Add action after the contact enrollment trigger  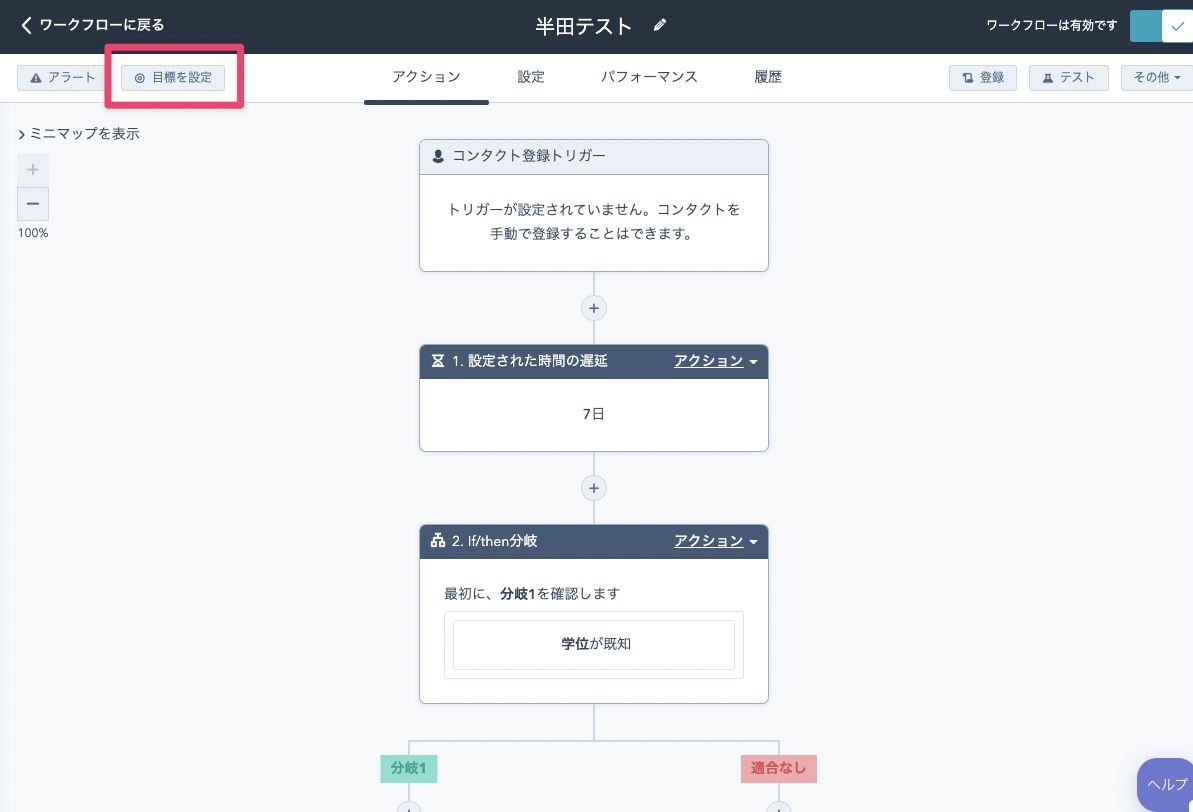[594, 308]
